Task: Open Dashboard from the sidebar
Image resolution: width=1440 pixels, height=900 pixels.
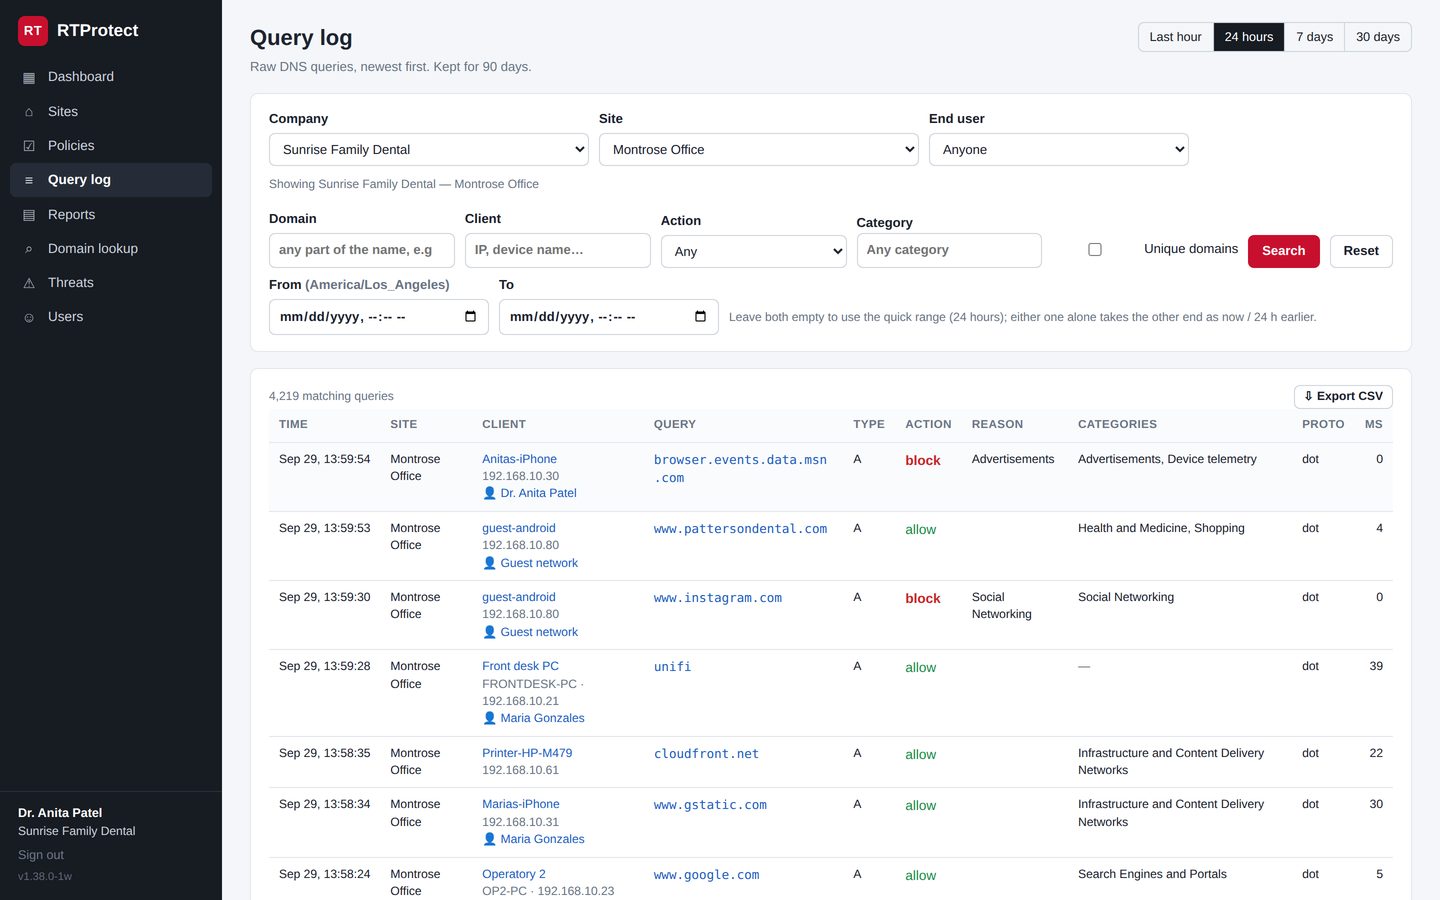Action: pyautogui.click(x=111, y=77)
